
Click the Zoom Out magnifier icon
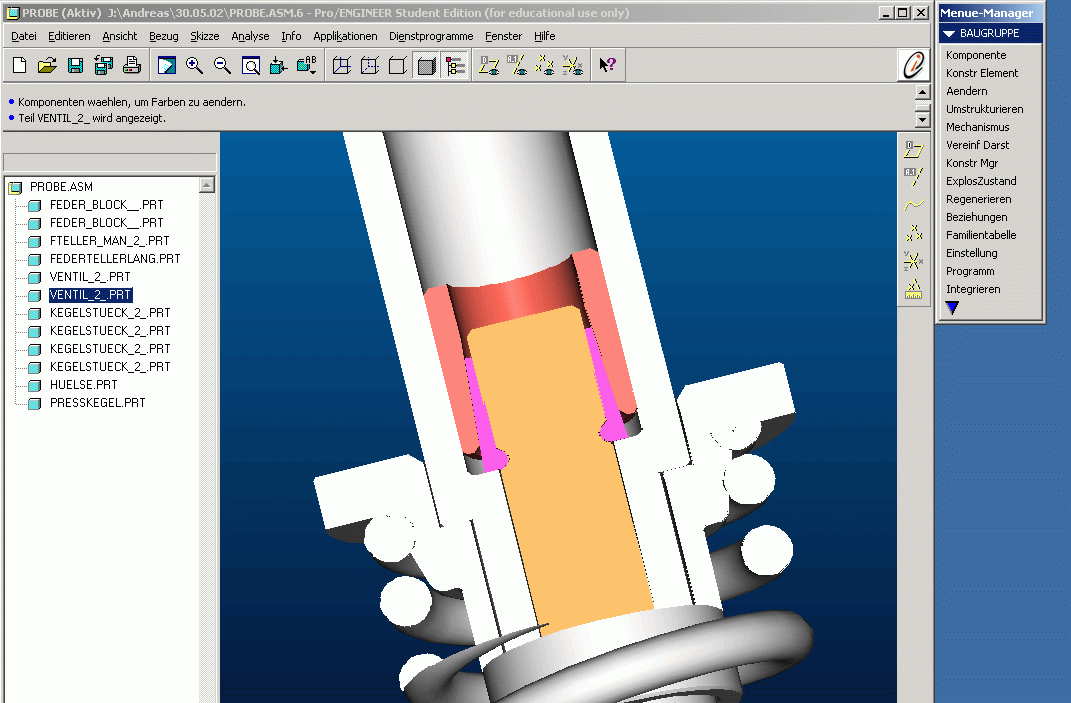222,66
